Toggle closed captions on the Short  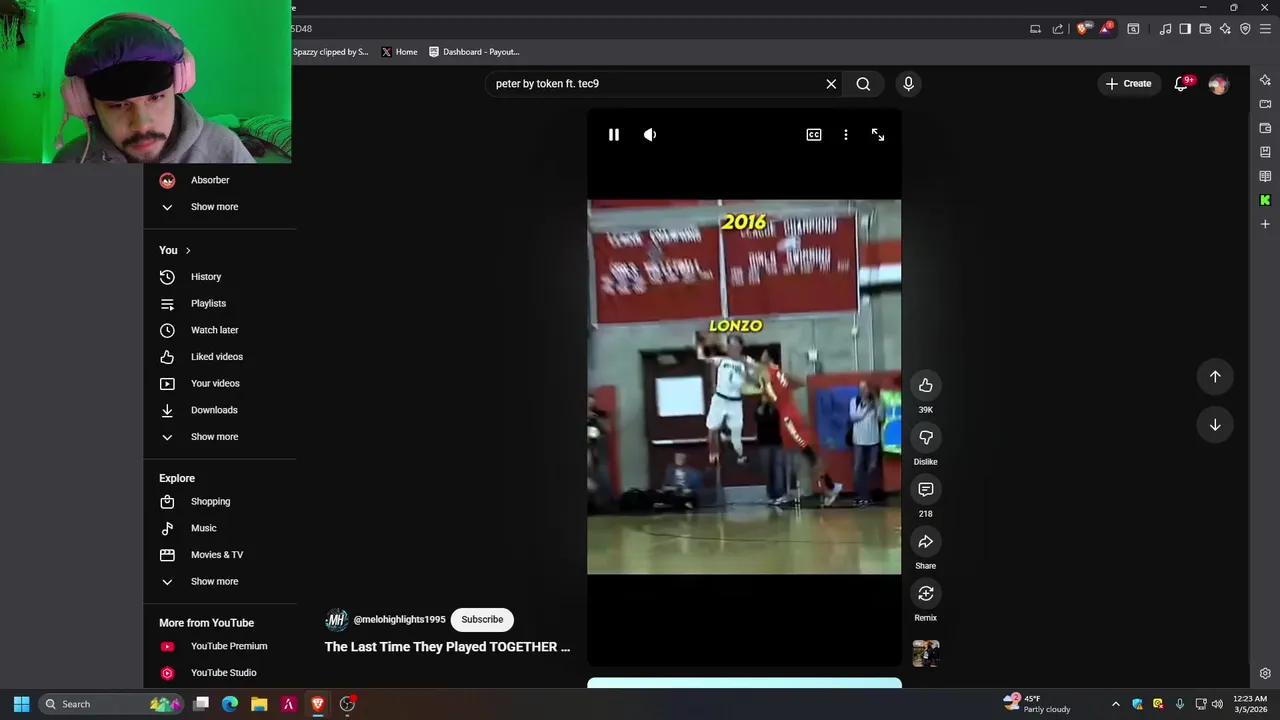coord(814,135)
